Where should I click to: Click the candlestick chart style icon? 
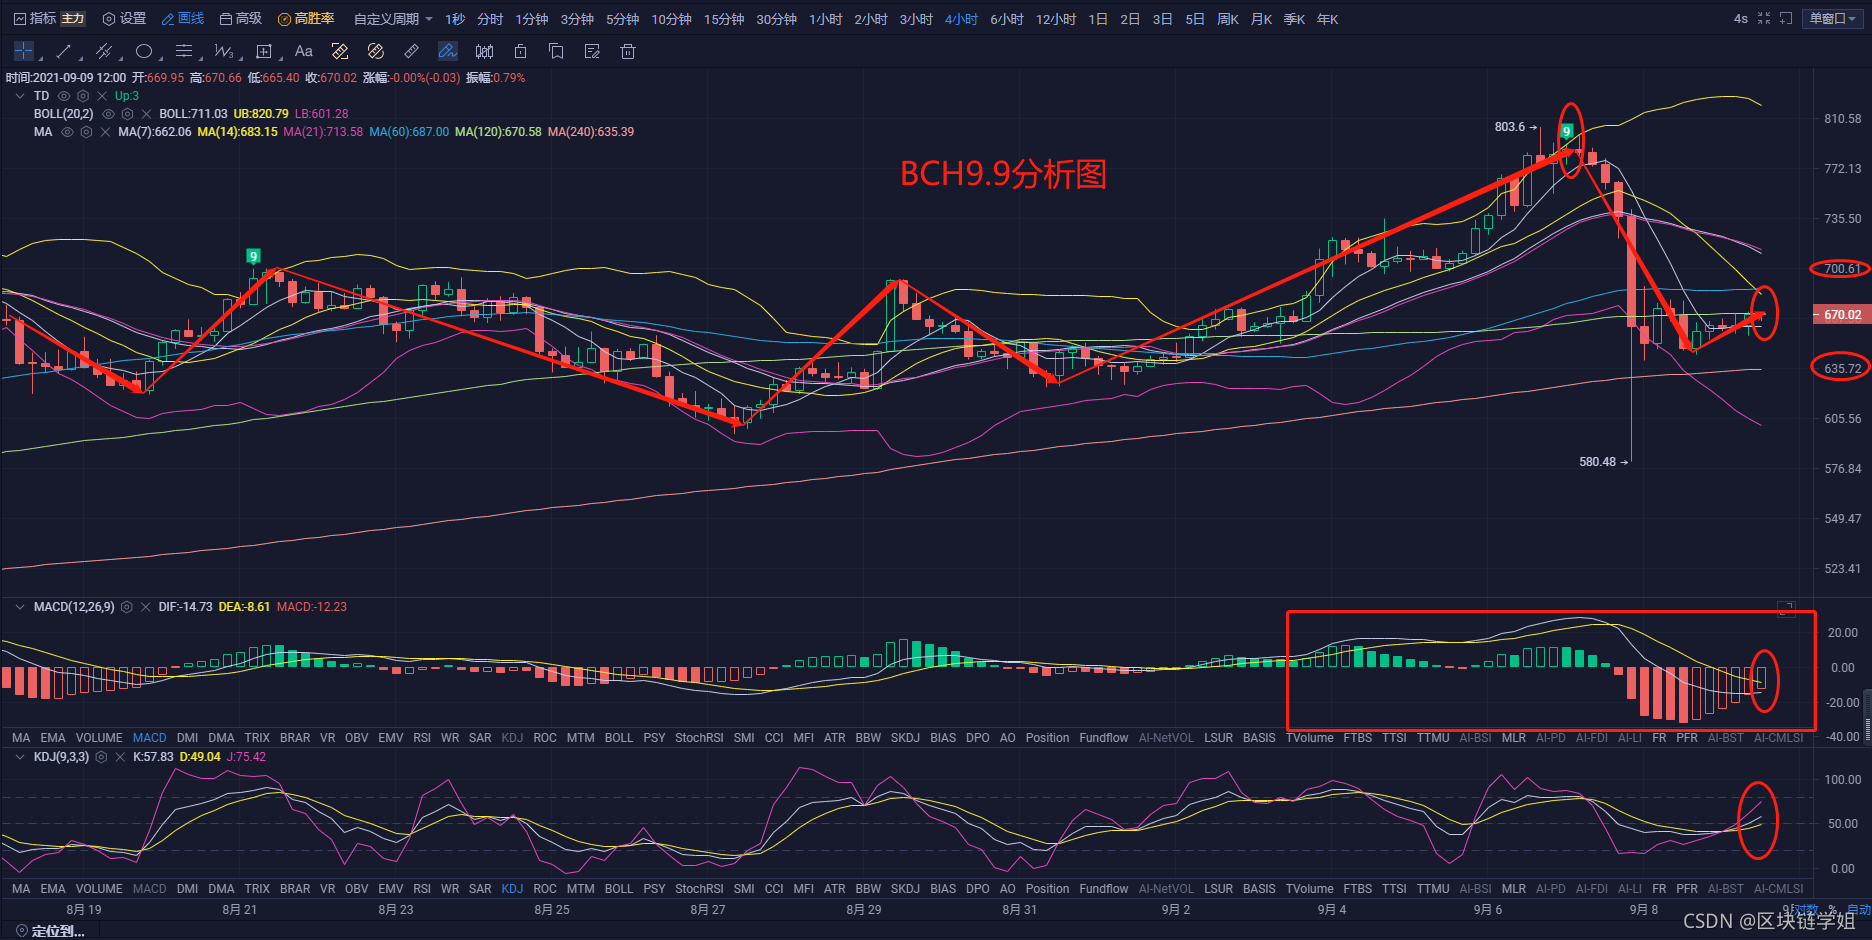tap(484, 51)
